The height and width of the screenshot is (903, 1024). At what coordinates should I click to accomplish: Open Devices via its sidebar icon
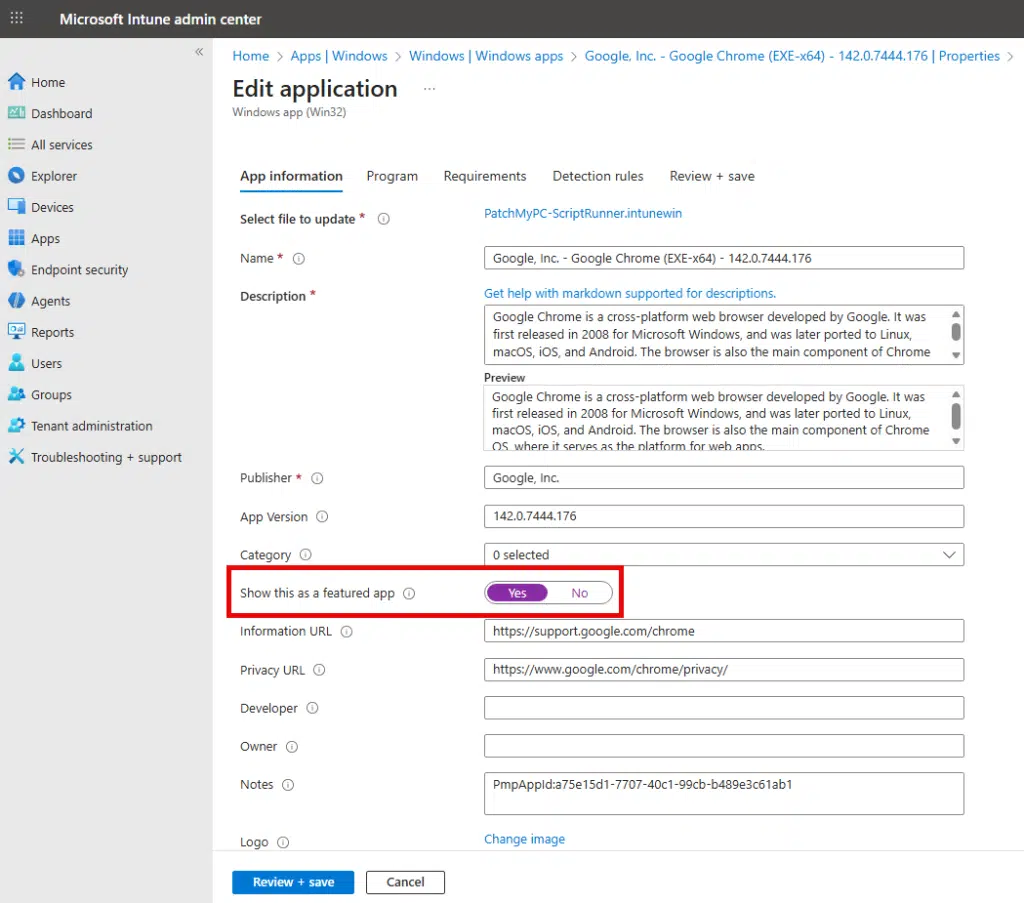16,207
